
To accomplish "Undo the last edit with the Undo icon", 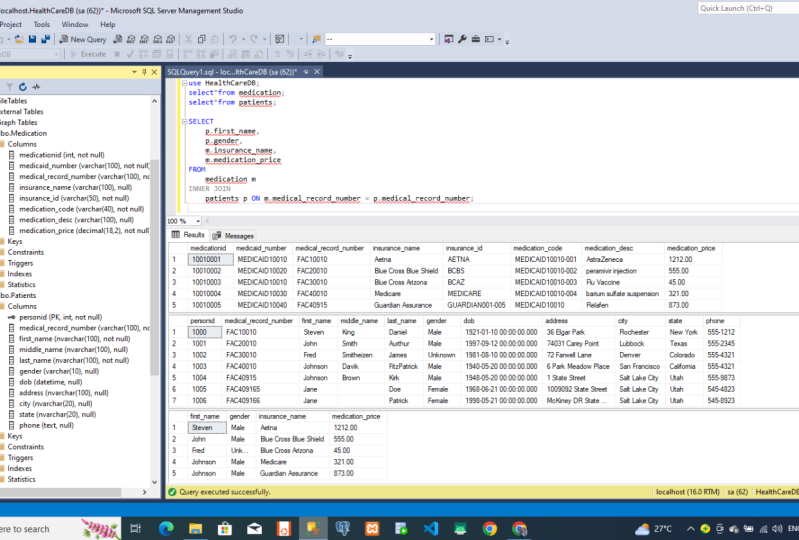I will point(233,39).
